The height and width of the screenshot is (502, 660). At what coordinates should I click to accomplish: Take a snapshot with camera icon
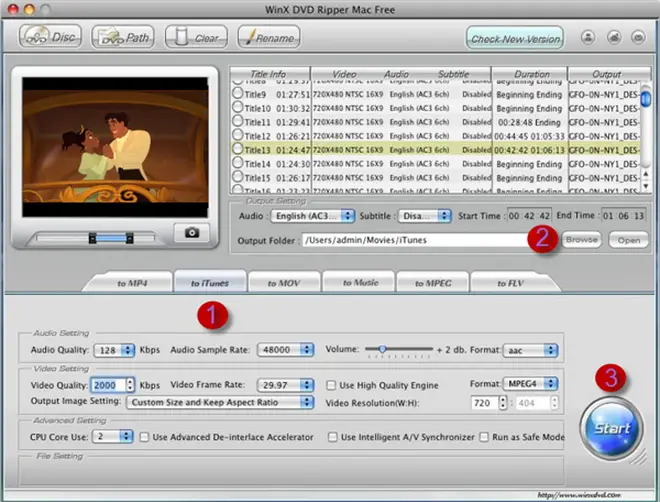192,233
